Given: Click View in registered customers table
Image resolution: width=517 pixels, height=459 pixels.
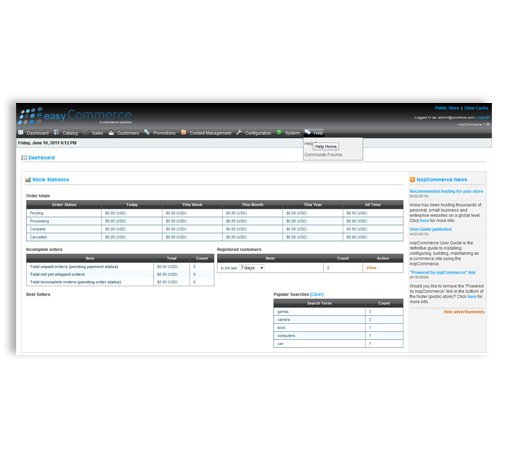Looking at the screenshot, I should (x=371, y=268).
